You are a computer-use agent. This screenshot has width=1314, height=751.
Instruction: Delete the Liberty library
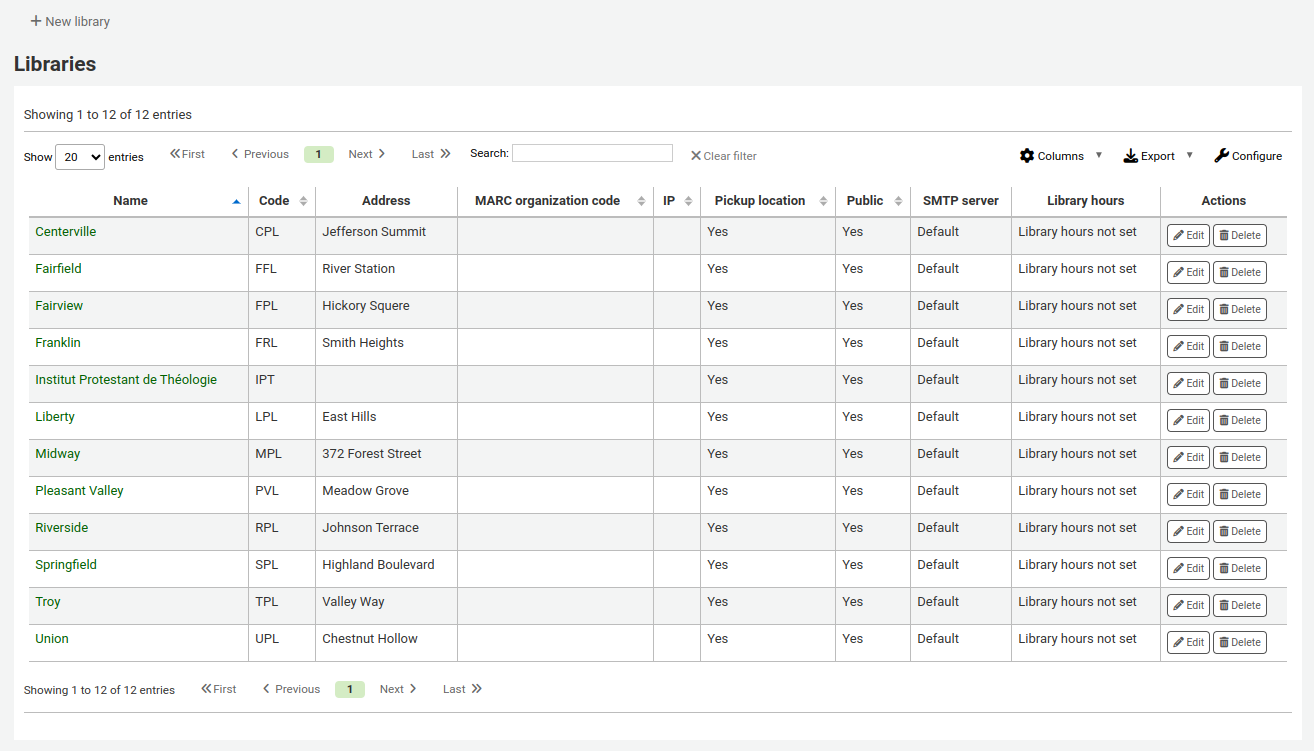pos(1240,421)
